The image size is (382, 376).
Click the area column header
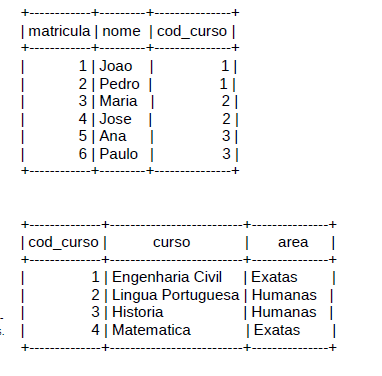(x=293, y=242)
